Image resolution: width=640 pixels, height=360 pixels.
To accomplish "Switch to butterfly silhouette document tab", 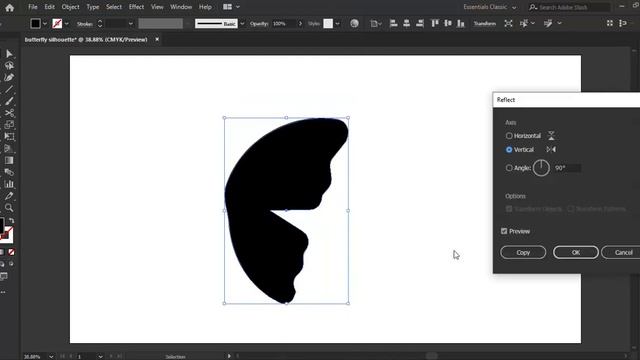I will click(x=86, y=40).
